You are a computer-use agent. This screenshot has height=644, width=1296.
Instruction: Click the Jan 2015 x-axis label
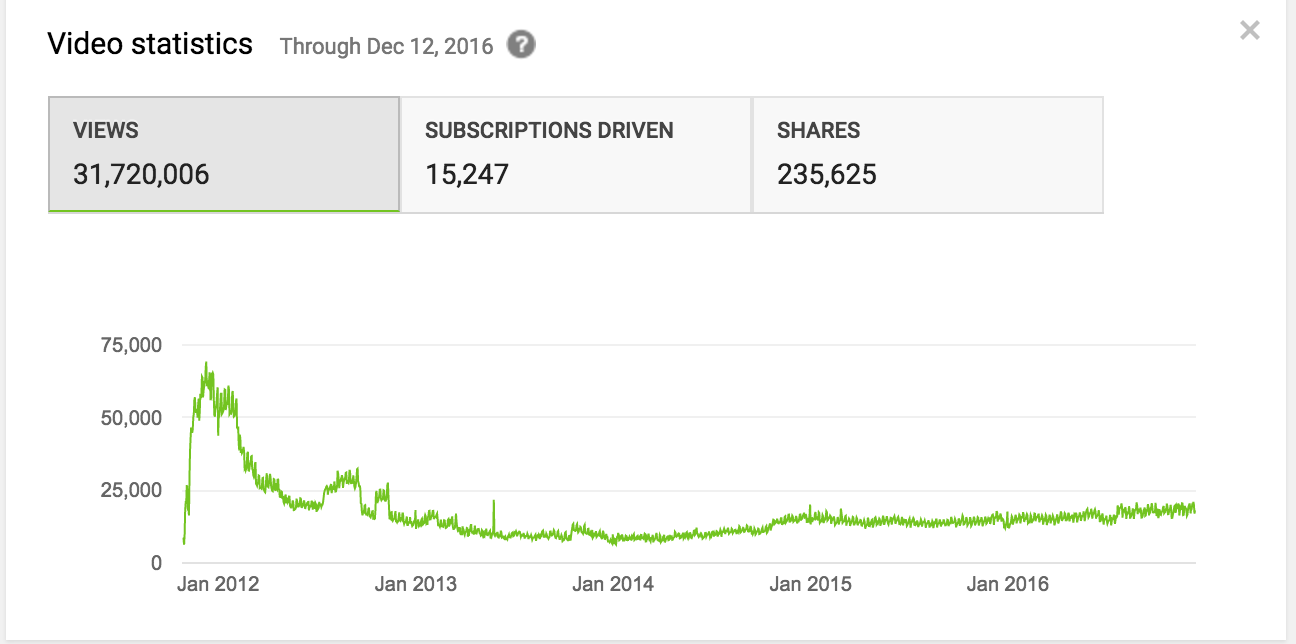pyautogui.click(x=810, y=584)
